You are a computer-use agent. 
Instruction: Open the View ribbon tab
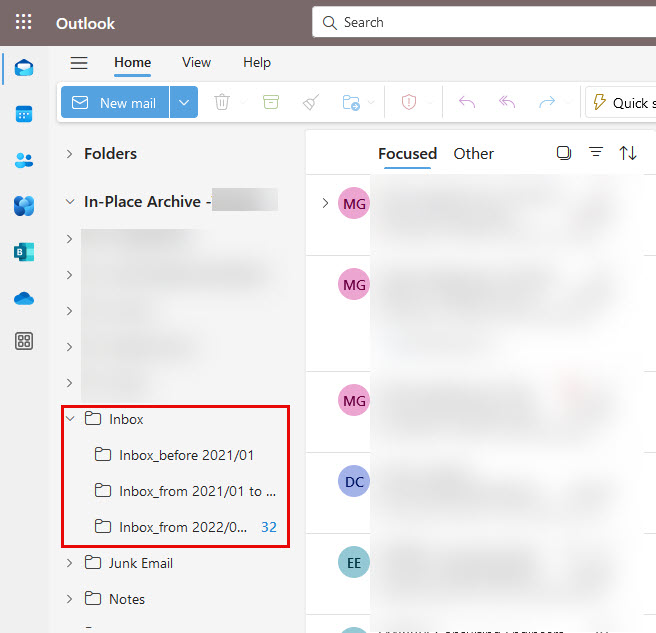[x=196, y=62]
